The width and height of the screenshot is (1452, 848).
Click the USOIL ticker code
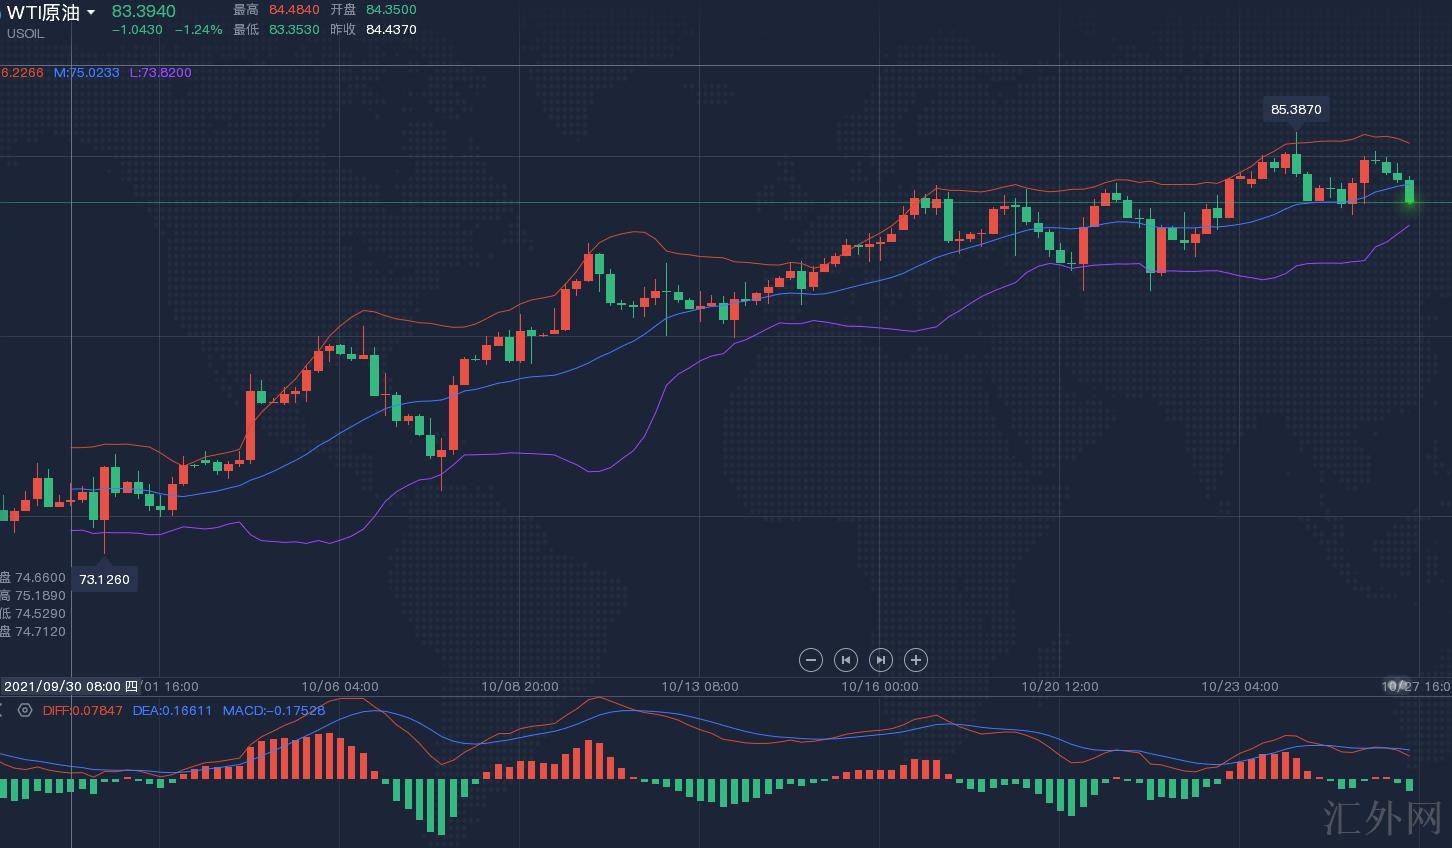[26, 34]
